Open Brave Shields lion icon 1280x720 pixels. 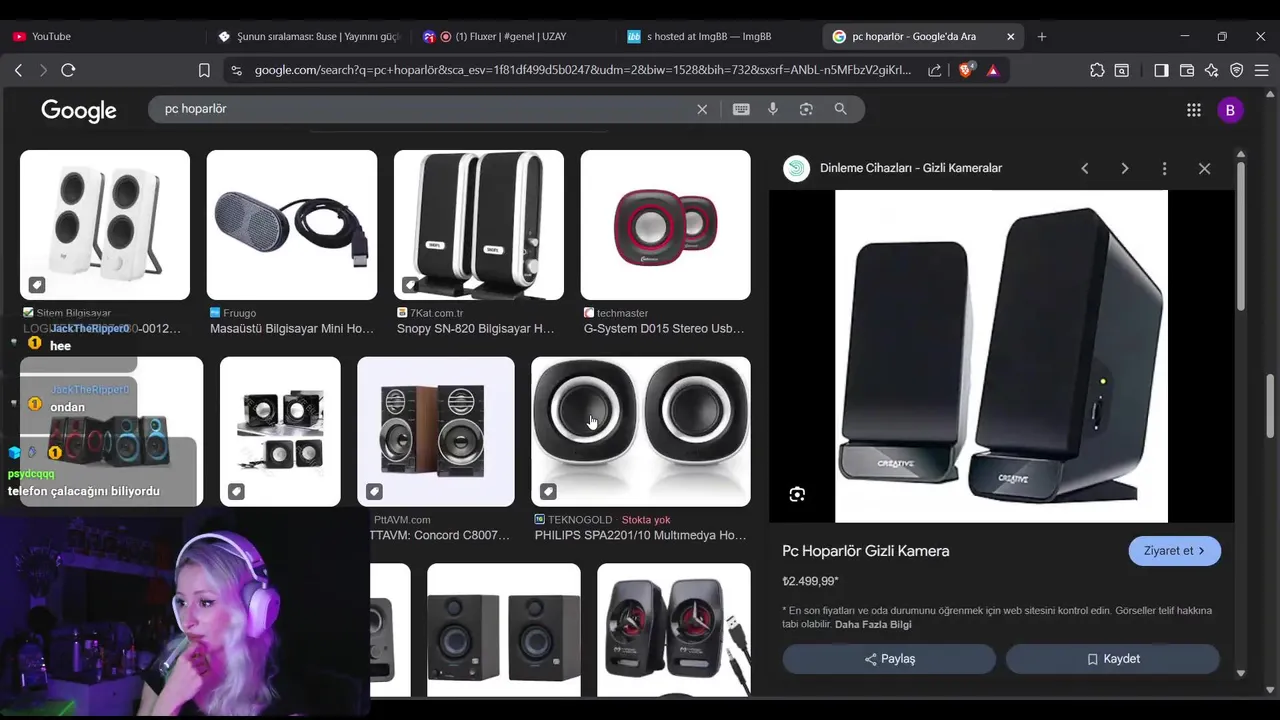tap(966, 70)
